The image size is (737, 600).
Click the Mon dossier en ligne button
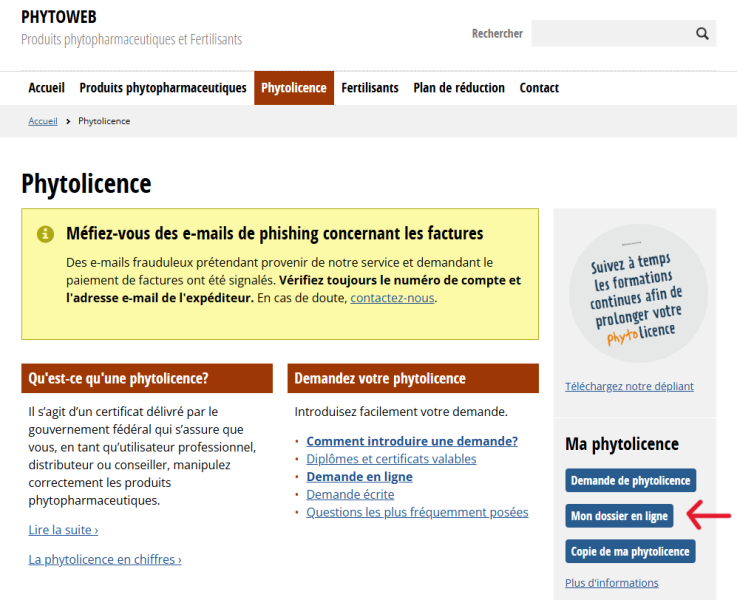619,516
